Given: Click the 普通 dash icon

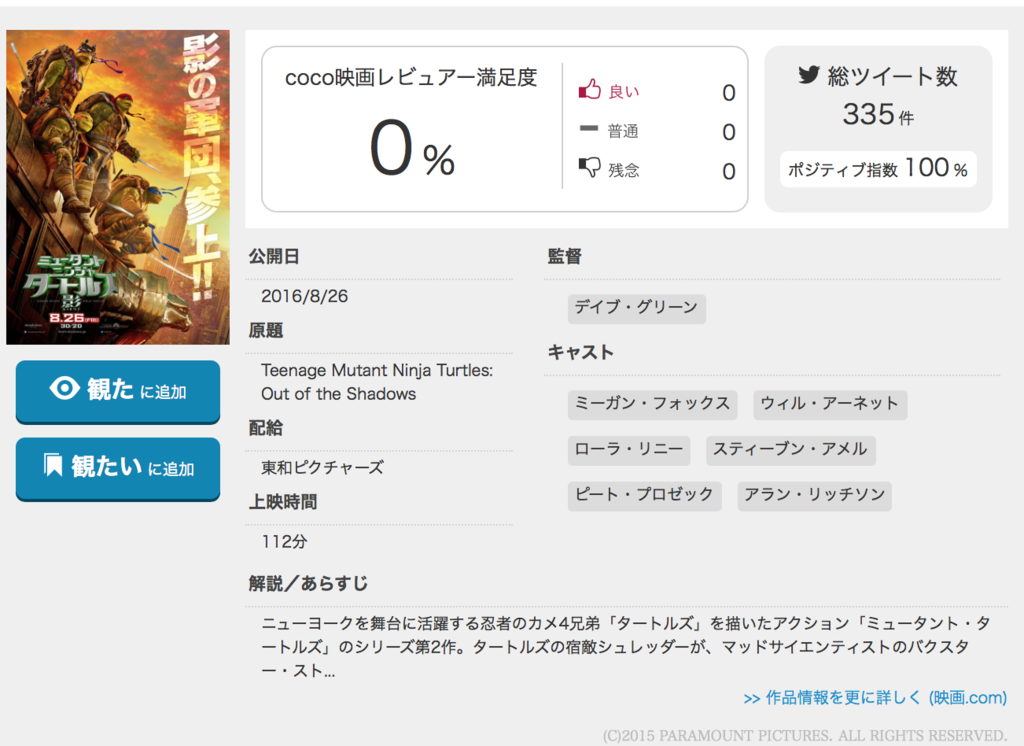Looking at the screenshot, I should click(588, 129).
